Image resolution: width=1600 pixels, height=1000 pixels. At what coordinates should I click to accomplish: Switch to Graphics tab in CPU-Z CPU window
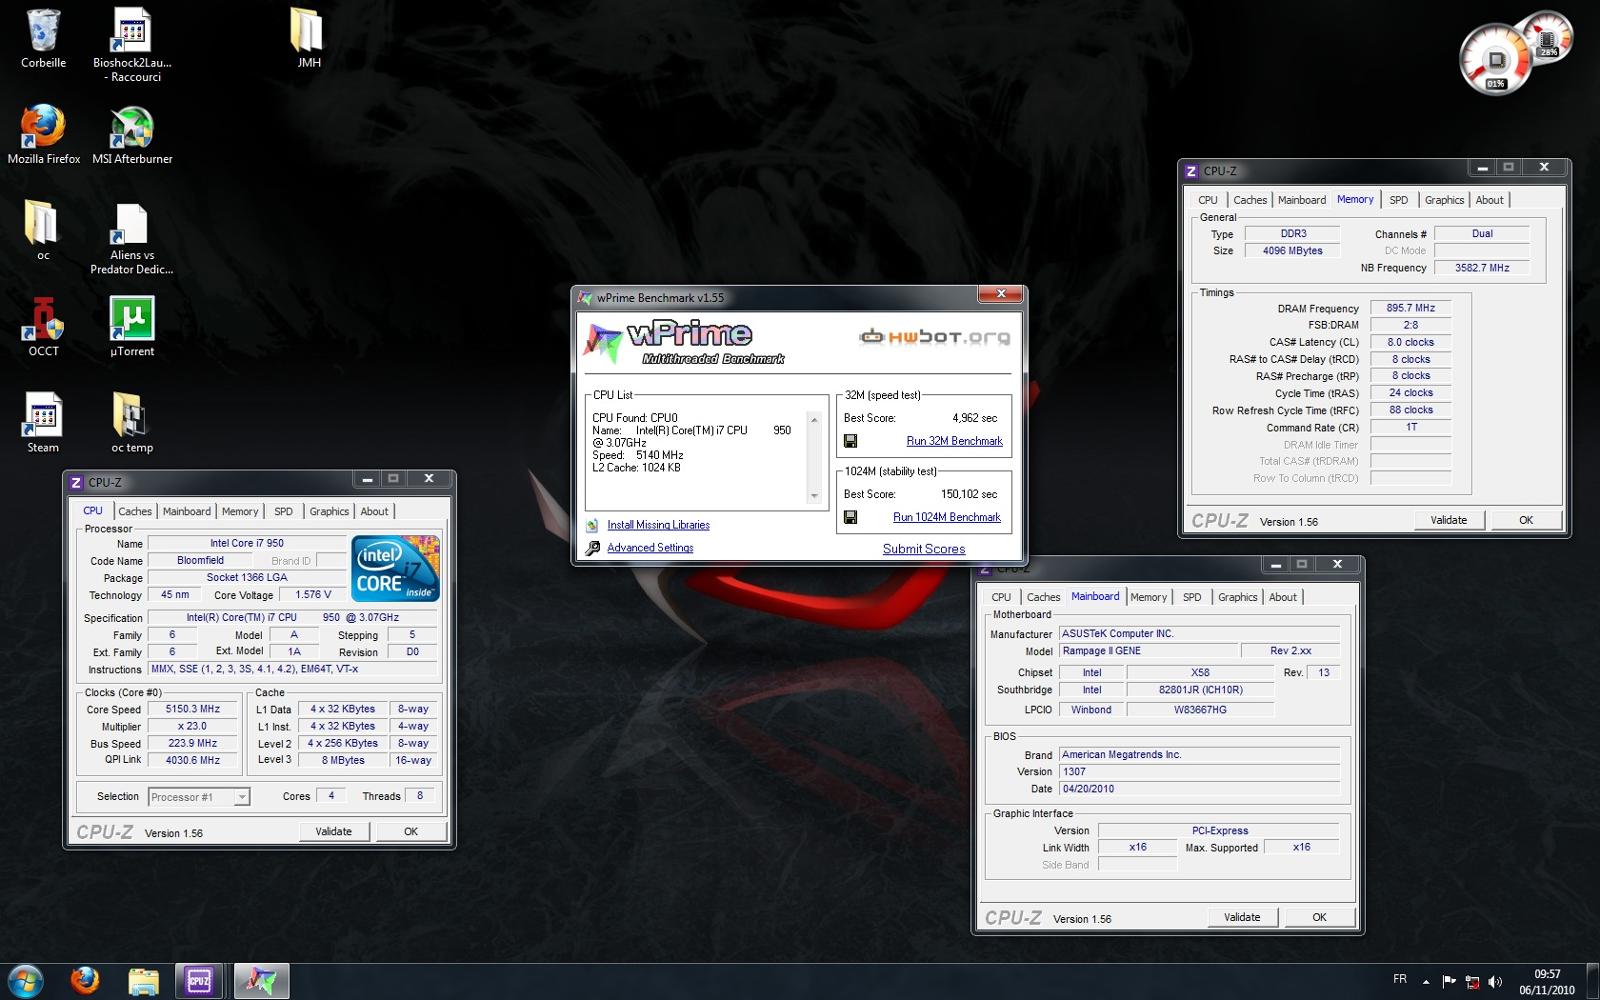(329, 511)
